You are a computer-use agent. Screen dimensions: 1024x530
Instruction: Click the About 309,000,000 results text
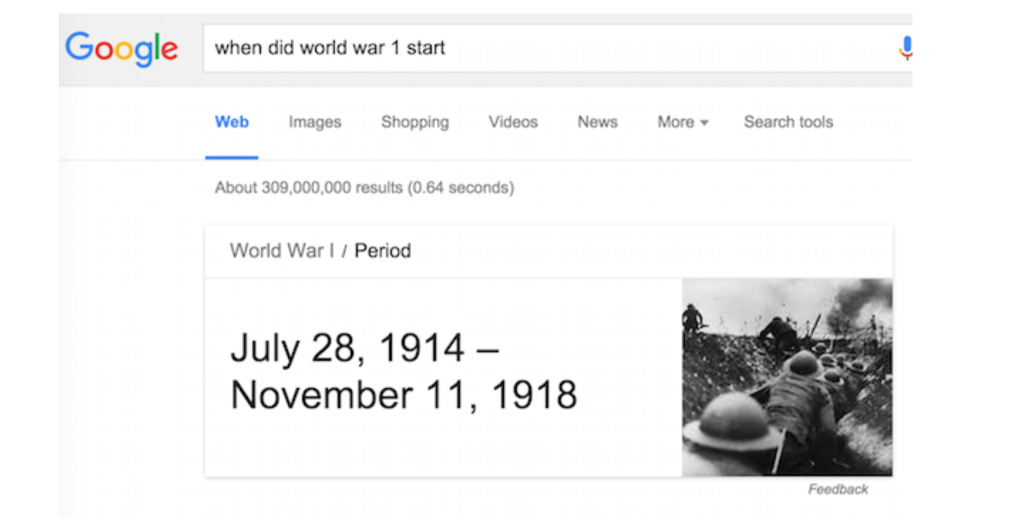(309, 187)
